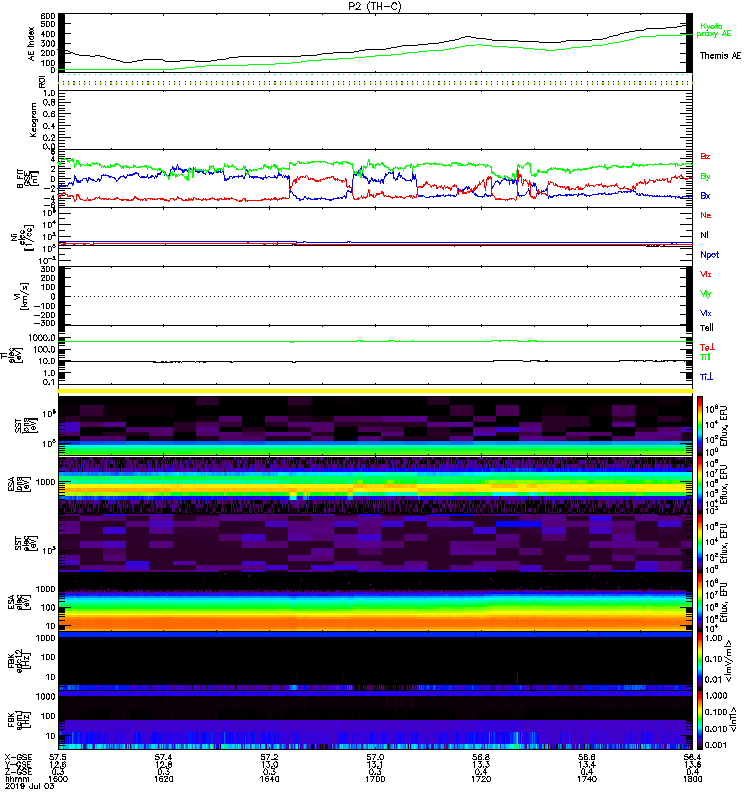
Task: Click the plot title "P2 (TH-C)"
Action: [375, 6]
